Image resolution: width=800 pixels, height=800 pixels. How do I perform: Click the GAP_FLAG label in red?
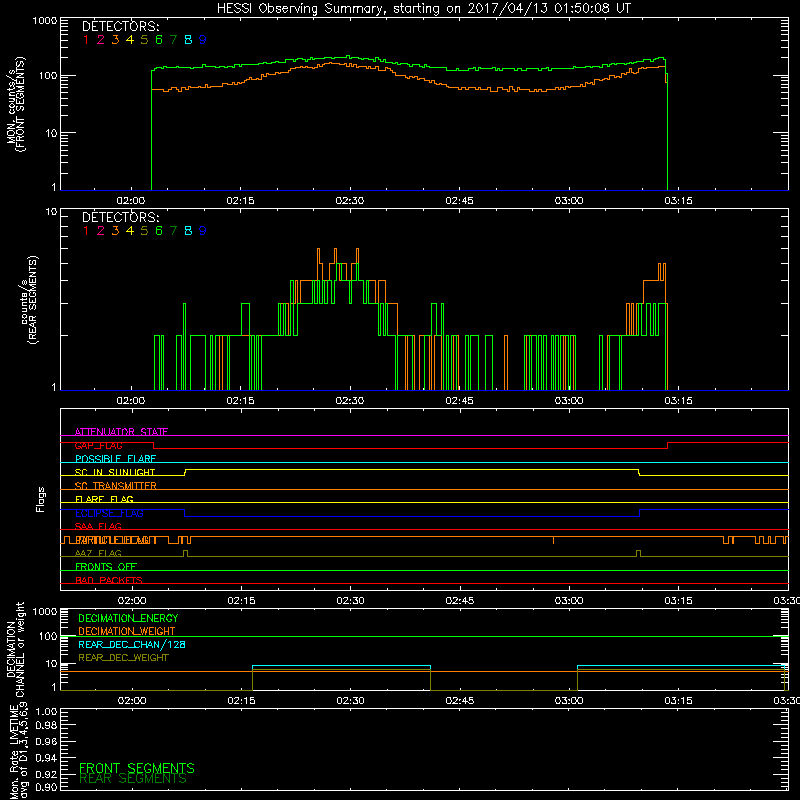pos(98,445)
